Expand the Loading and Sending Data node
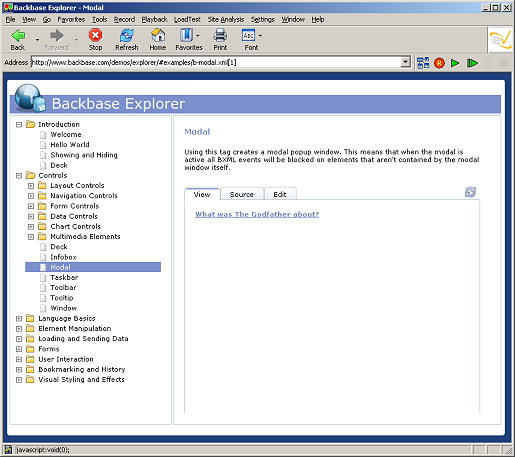Image resolution: width=515 pixels, height=457 pixels. (19, 339)
